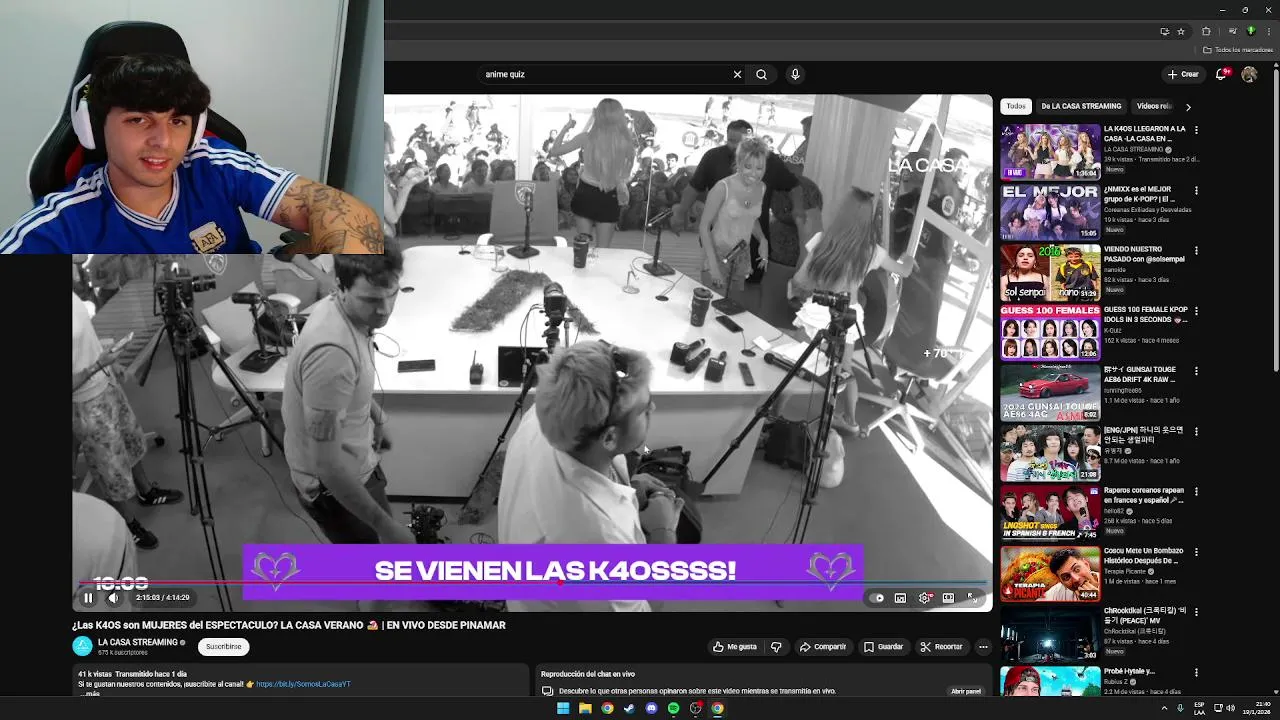The width and height of the screenshot is (1280, 720).
Task: Open Discord from the taskbar
Action: point(651,708)
